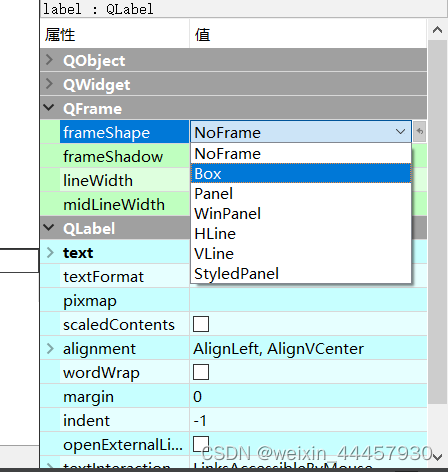Viewport: 448px width, 472px height.
Task: Select the margin property name
Action: 88,397
